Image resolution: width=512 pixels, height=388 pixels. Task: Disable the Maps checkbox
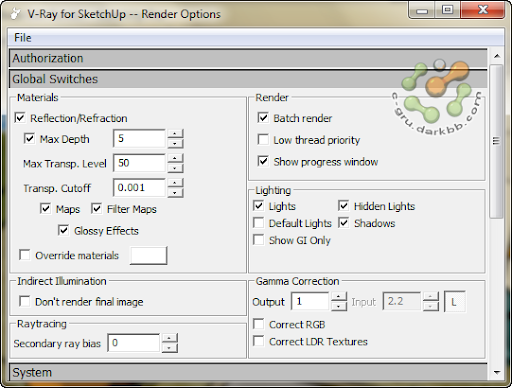[x=45, y=209]
